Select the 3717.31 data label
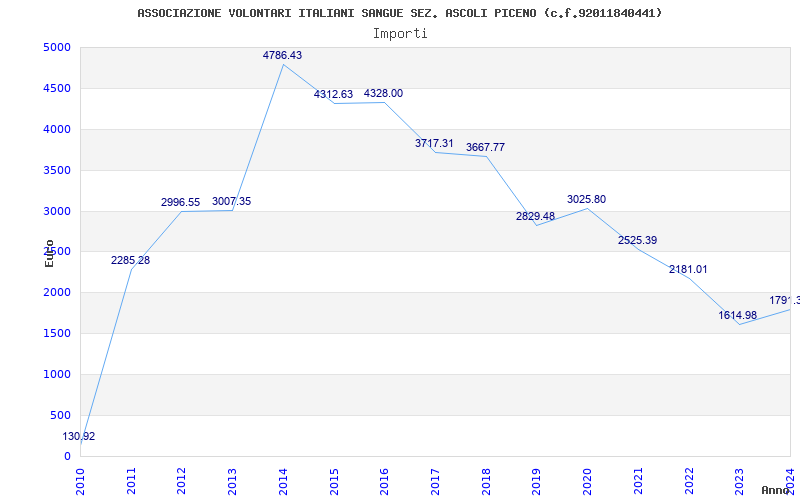Image resolution: width=800 pixels, height=500 pixels. tap(434, 143)
